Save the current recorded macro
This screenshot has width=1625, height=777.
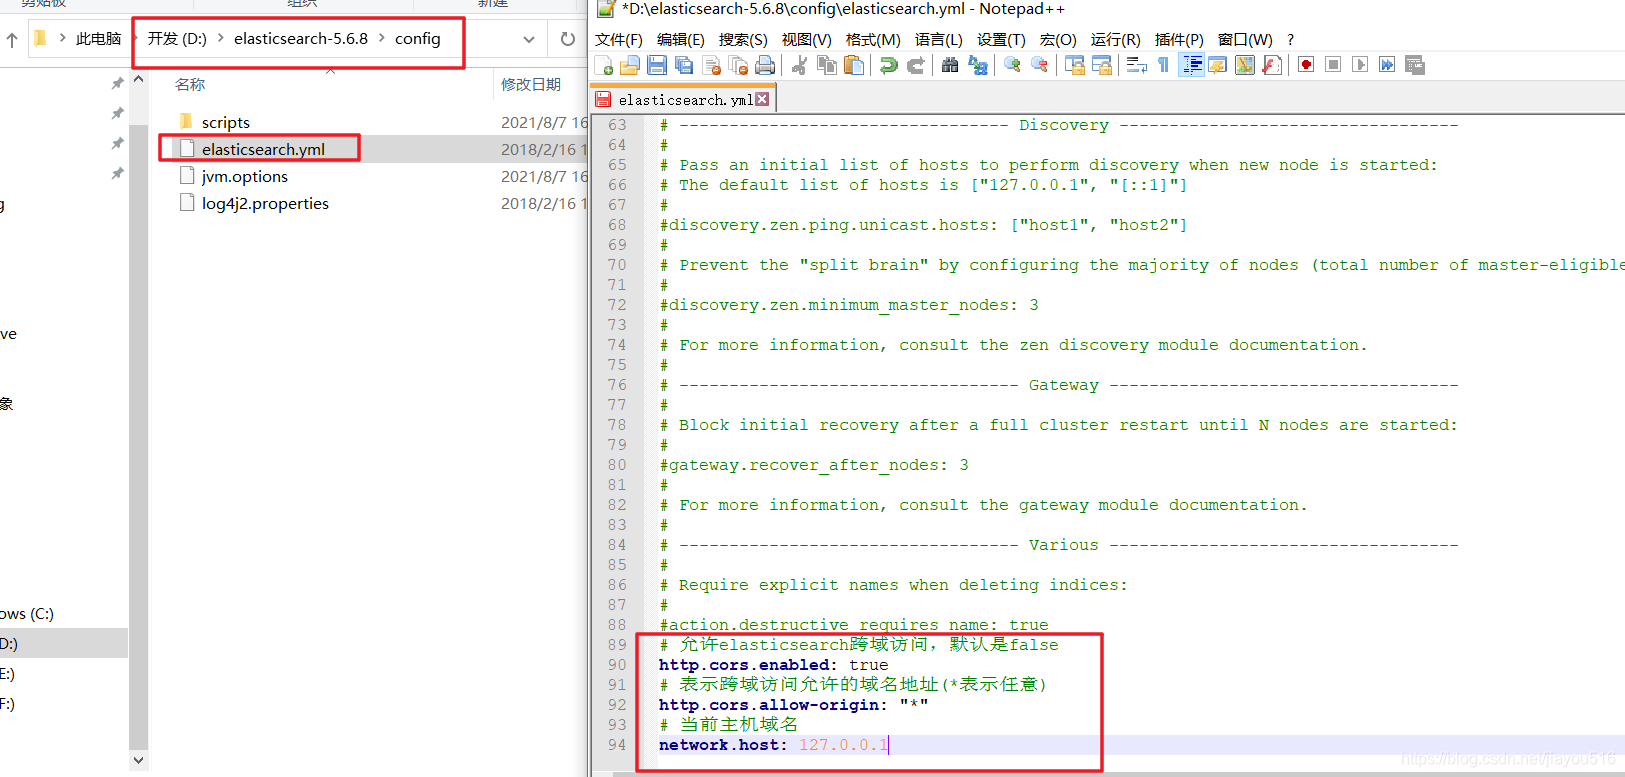point(1414,65)
